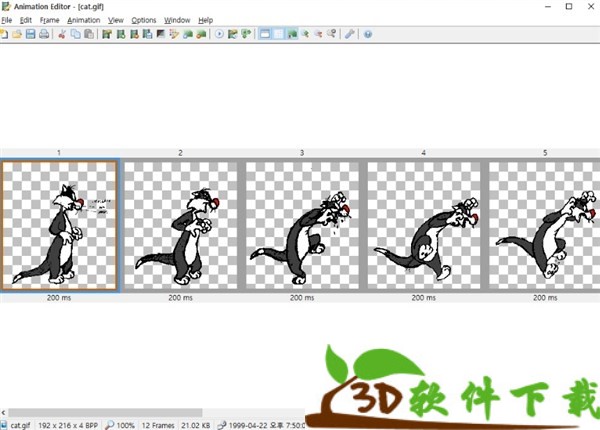Click the frame number label 4

(424, 153)
